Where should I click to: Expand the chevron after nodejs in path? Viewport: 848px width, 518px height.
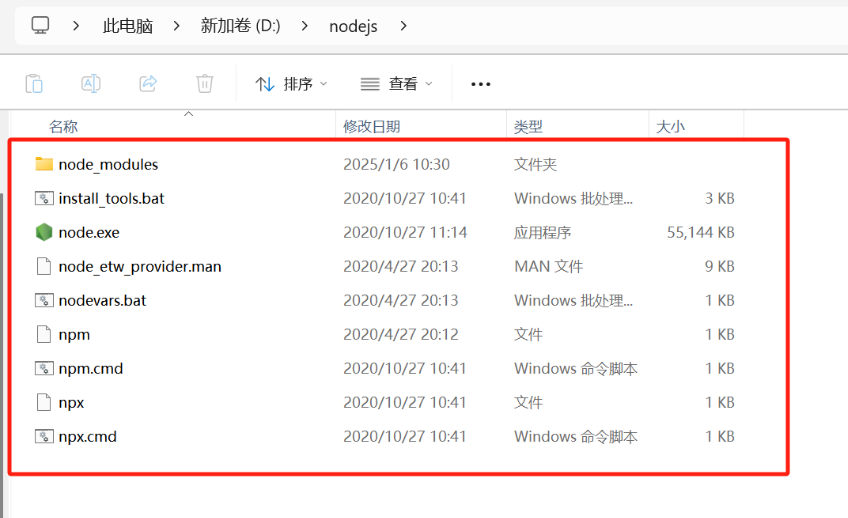(x=403, y=26)
